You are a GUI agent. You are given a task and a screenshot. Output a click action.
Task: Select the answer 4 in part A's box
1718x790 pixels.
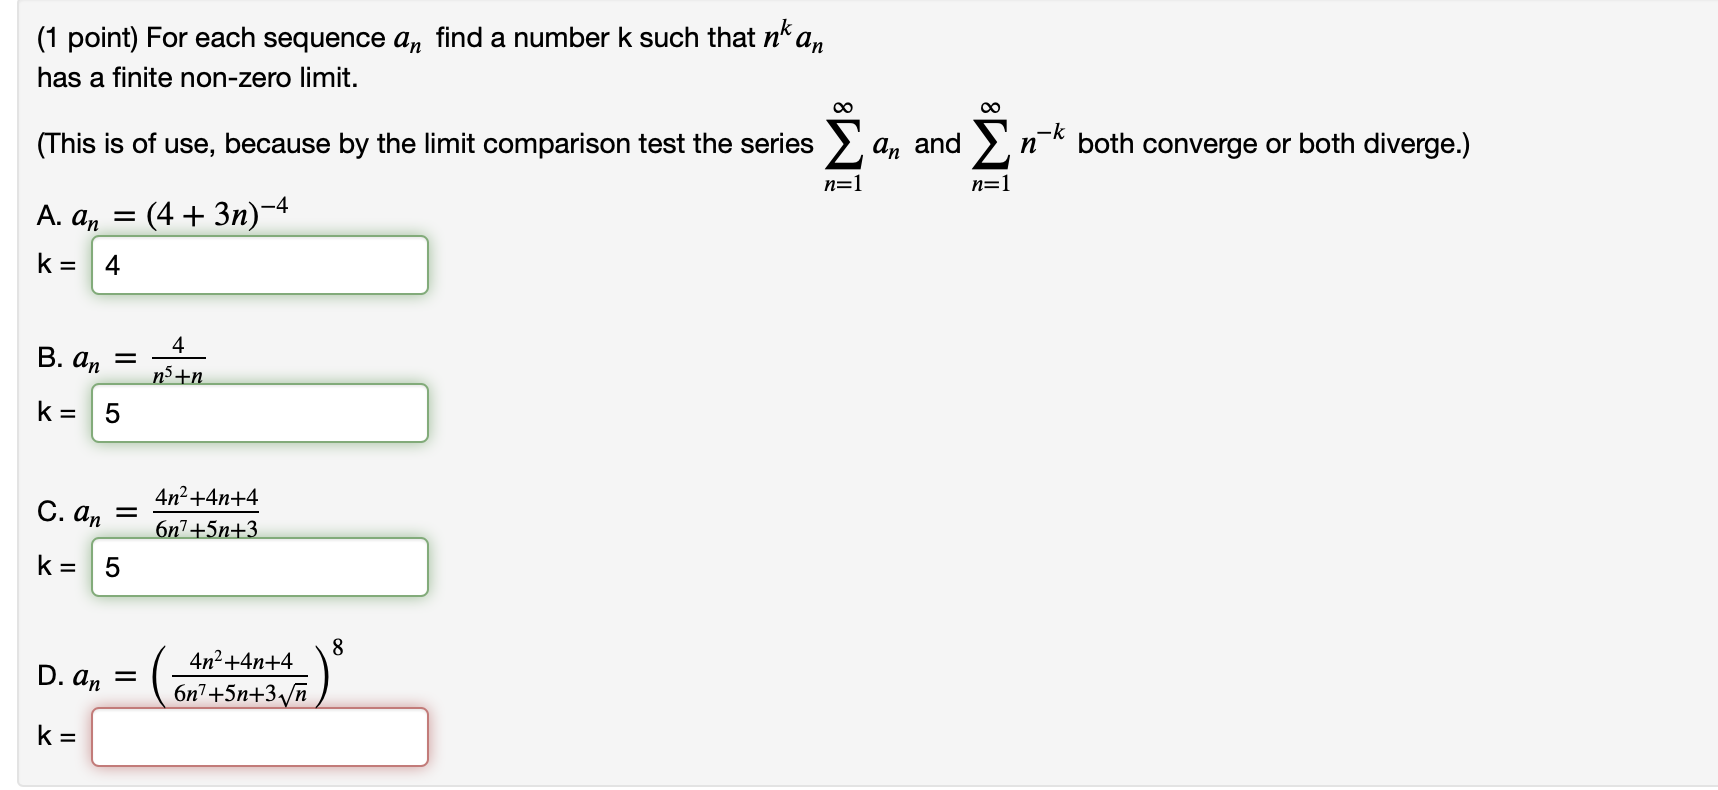113,264
